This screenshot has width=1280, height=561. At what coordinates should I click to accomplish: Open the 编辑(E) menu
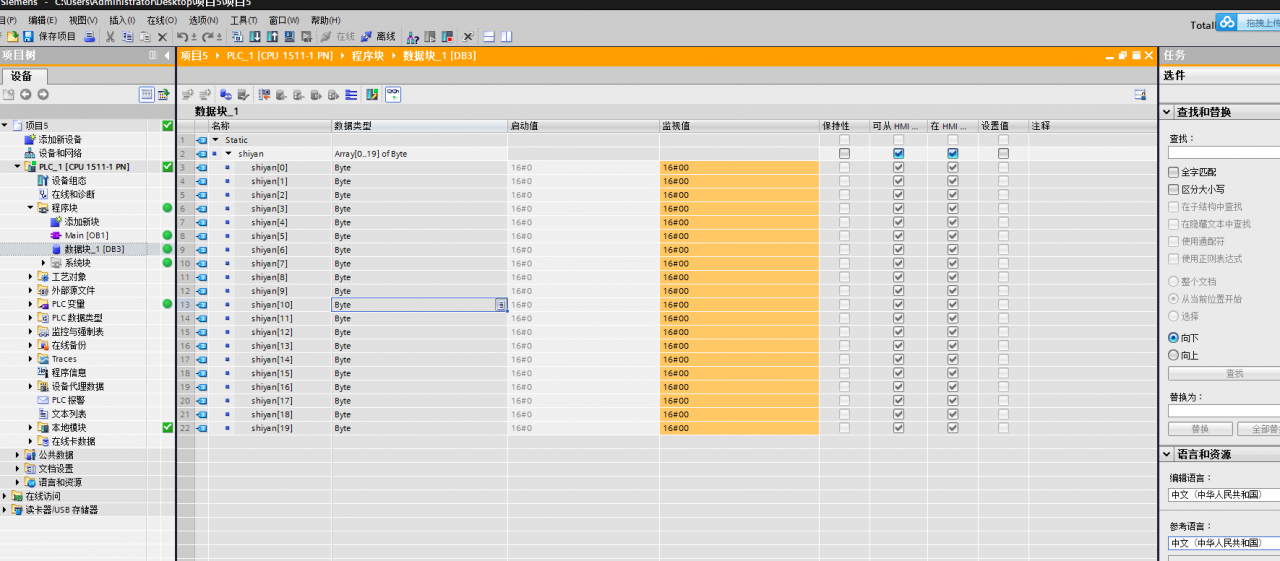point(43,20)
